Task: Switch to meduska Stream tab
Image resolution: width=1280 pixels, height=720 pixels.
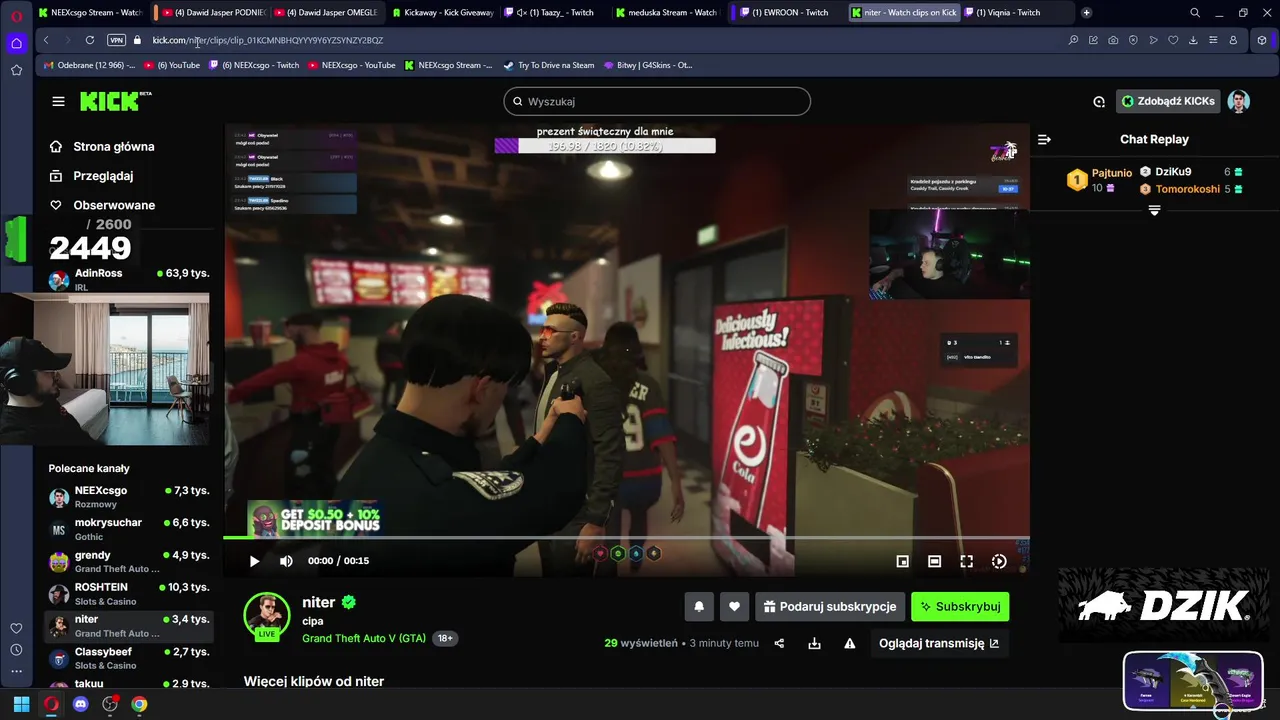Action: pyautogui.click(x=667, y=13)
